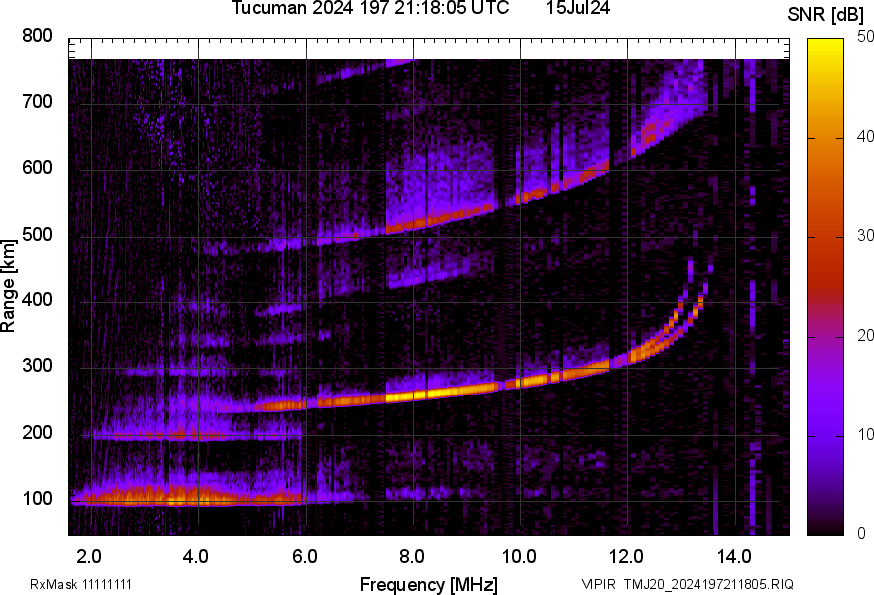This screenshot has height=595, width=874.
Task: Click range axis tick '400'
Action: (x=37, y=300)
